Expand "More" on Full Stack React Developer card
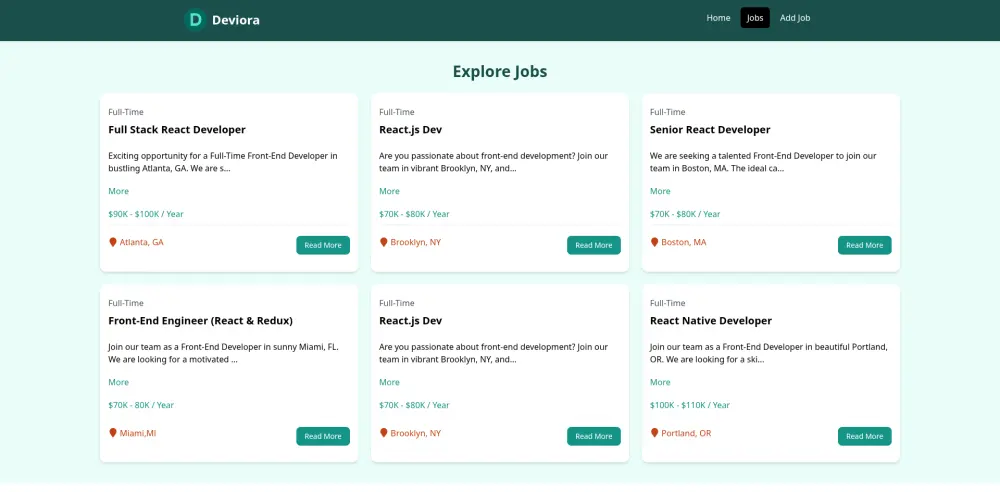 (118, 191)
